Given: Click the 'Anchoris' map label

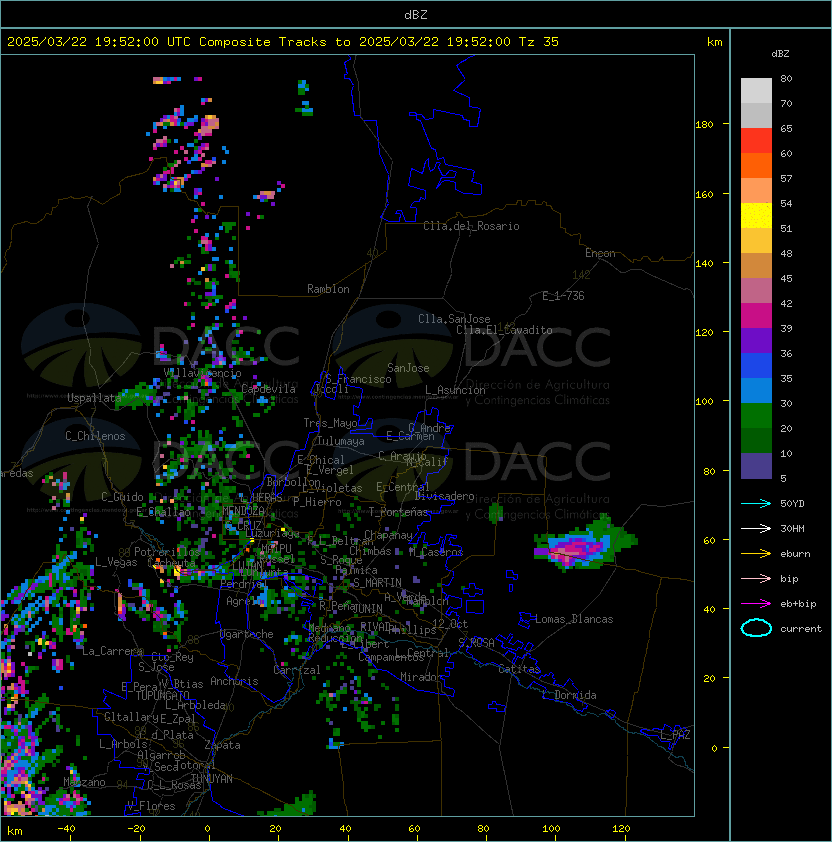Looking at the screenshot, I should click(x=234, y=681).
